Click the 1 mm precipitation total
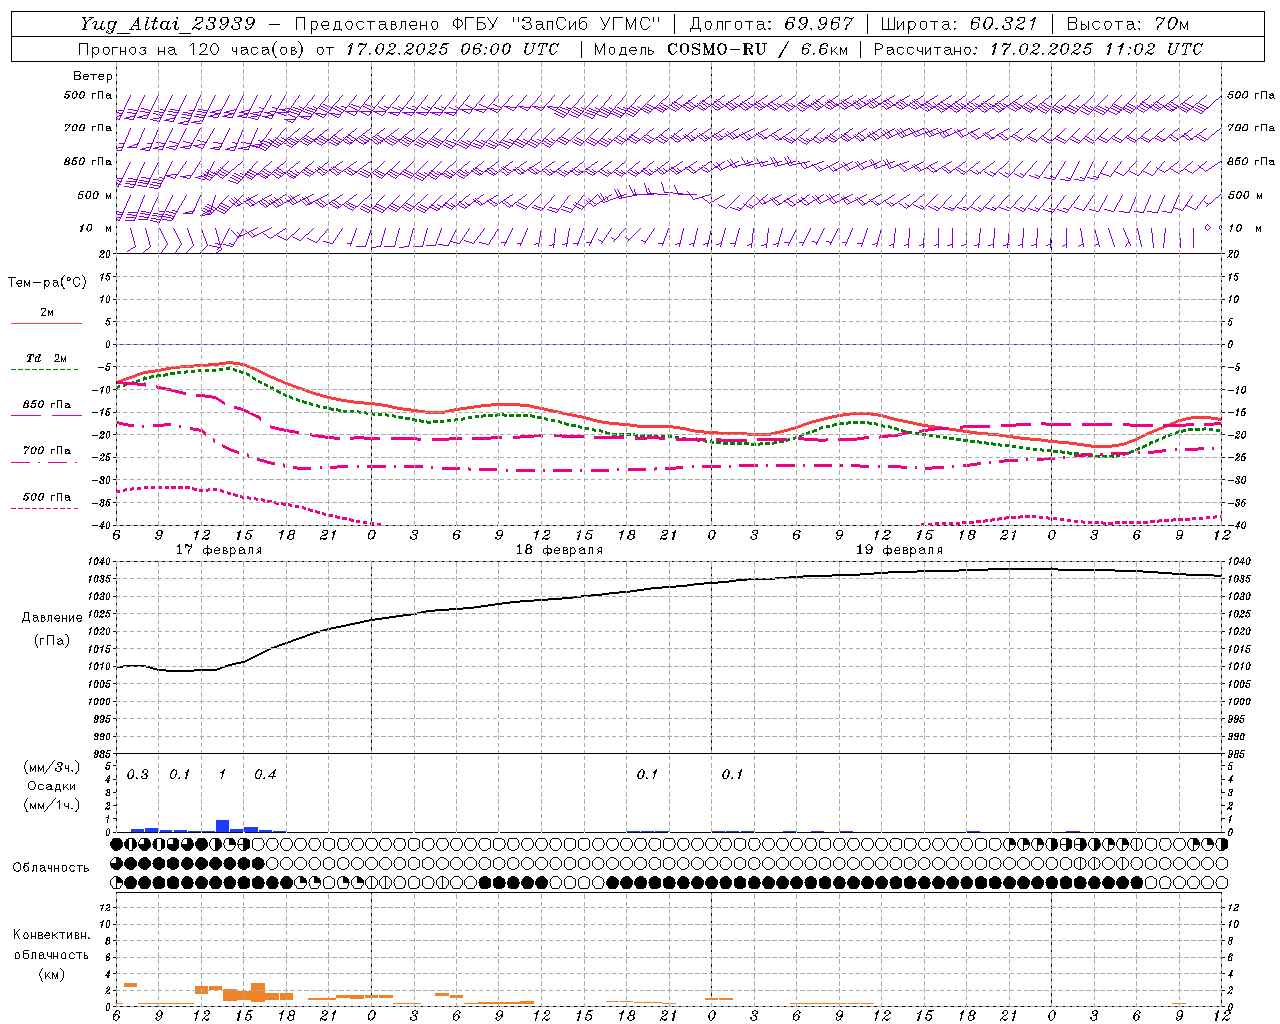The width and height of the screenshot is (1280, 1024). tap(222, 775)
